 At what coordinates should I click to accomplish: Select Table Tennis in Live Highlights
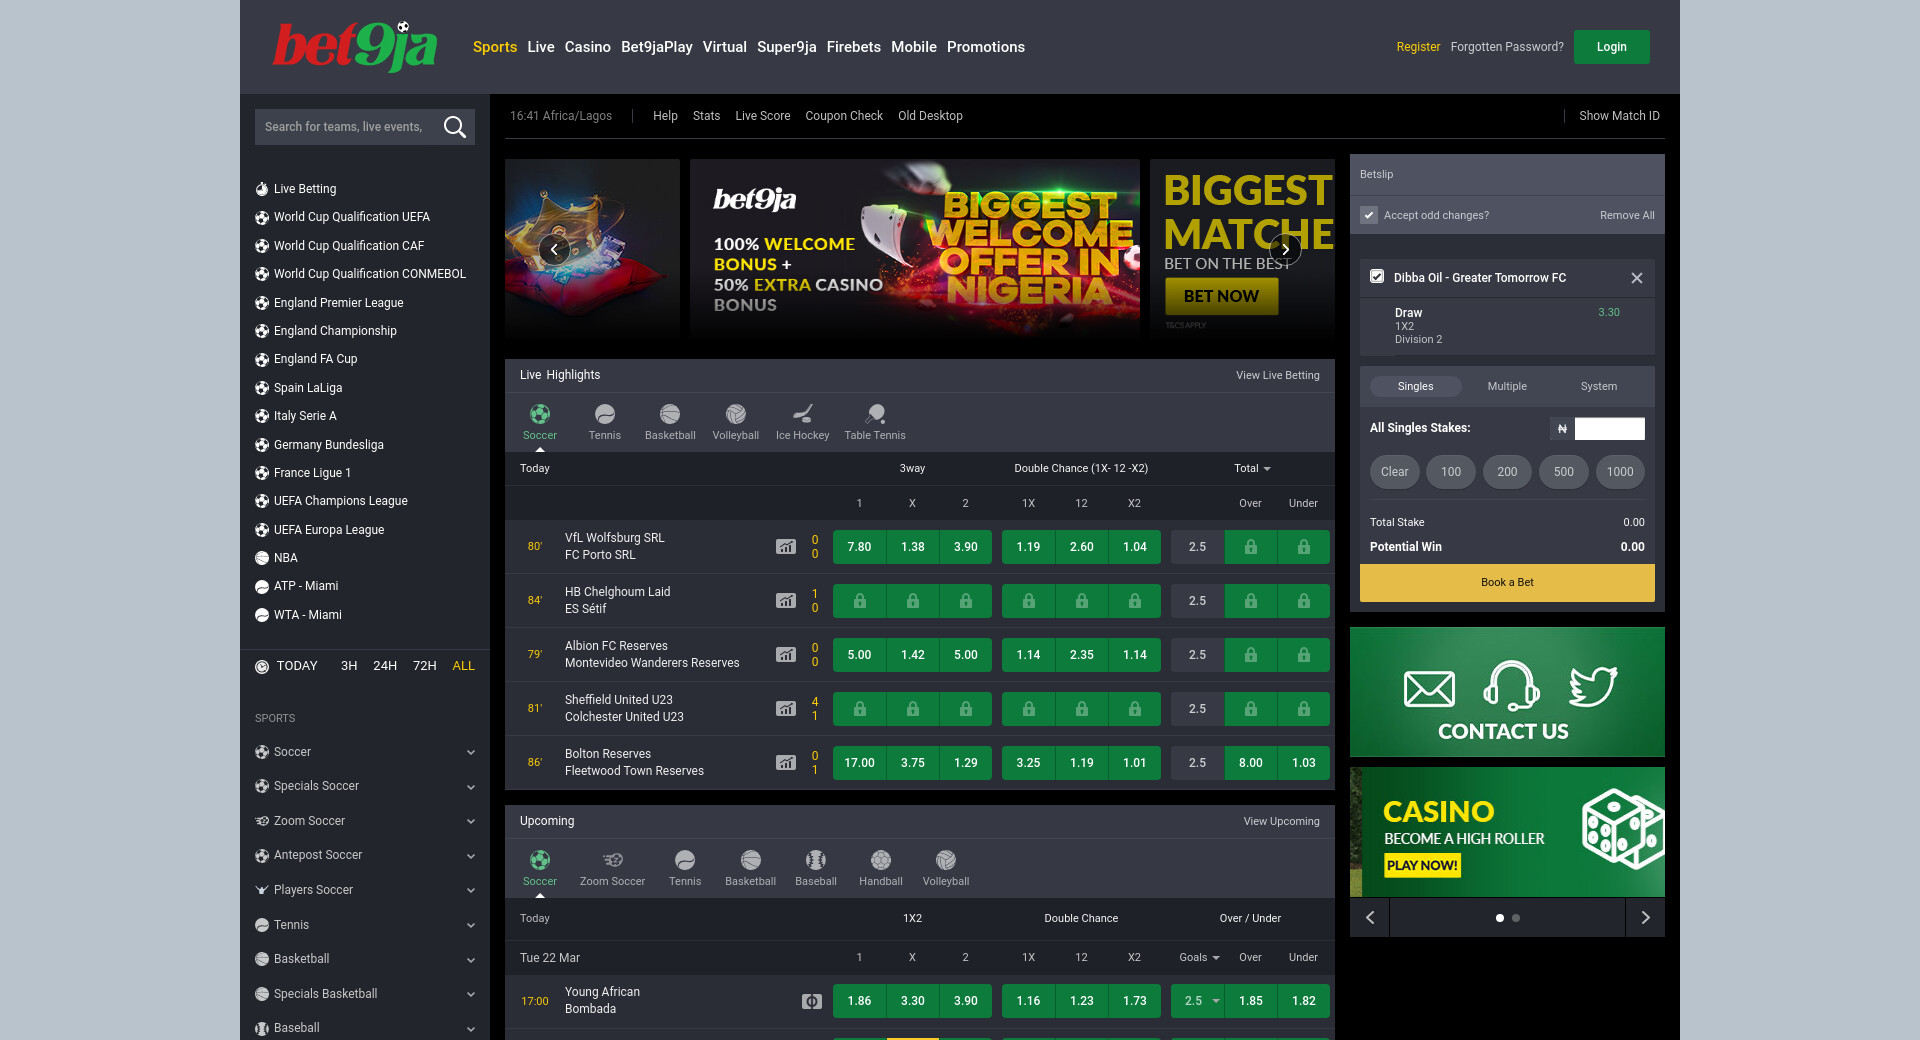point(875,415)
